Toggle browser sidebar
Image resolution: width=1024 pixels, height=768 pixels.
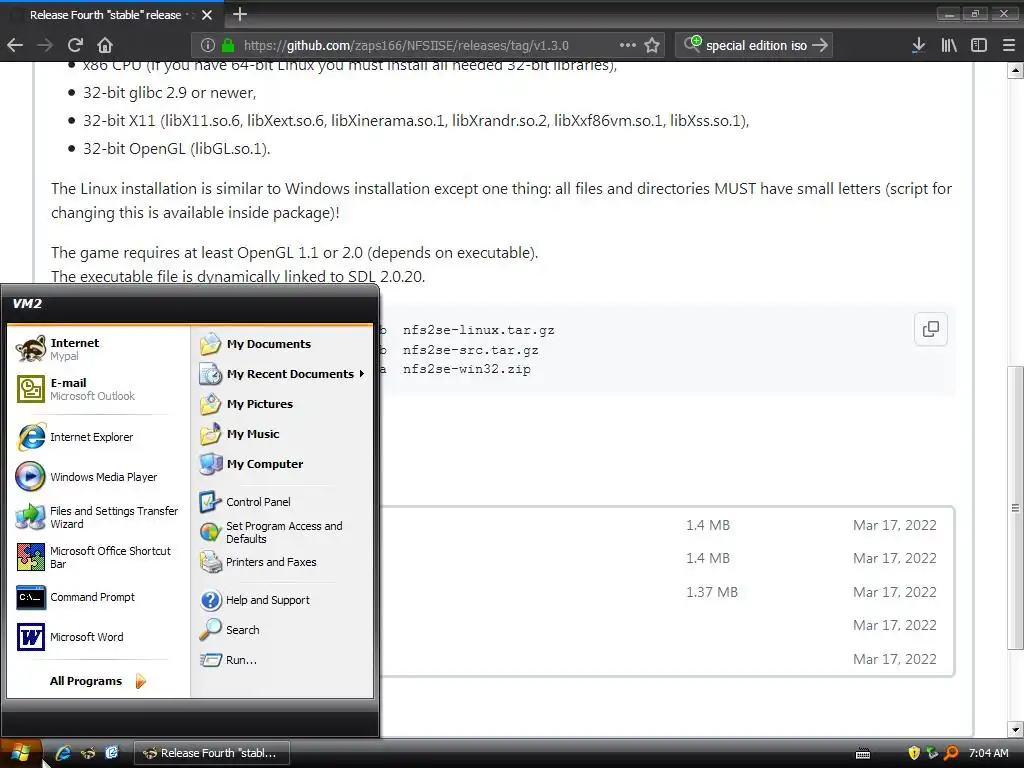[979, 45]
